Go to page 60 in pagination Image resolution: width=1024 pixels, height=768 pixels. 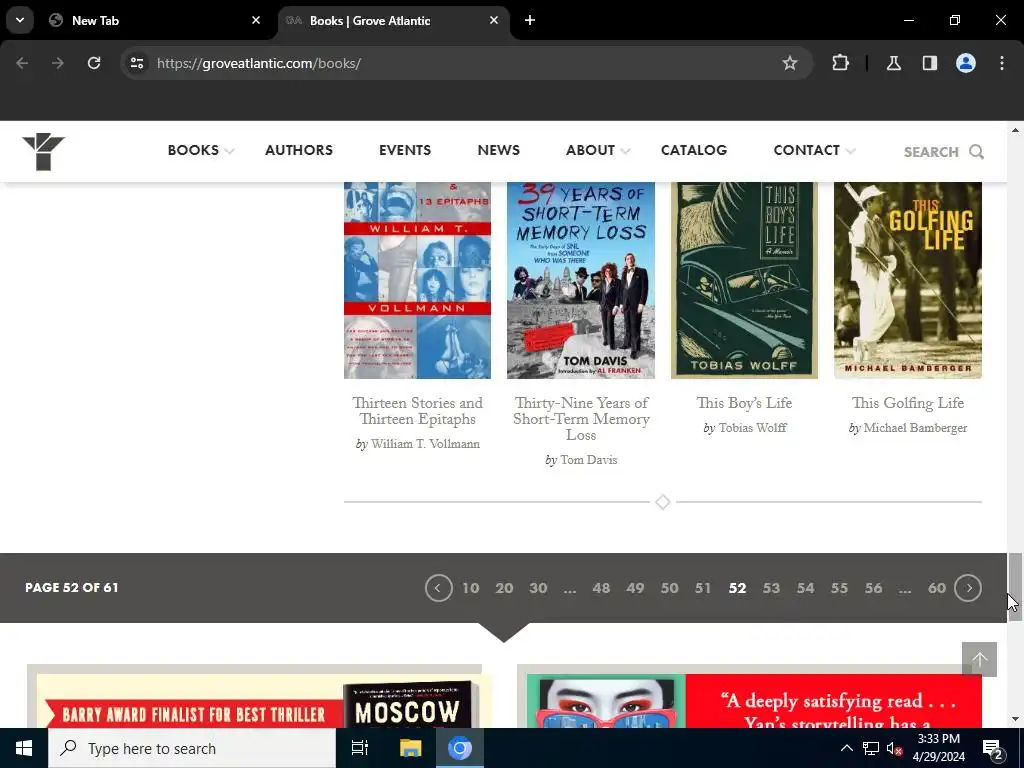click(936, 588)
